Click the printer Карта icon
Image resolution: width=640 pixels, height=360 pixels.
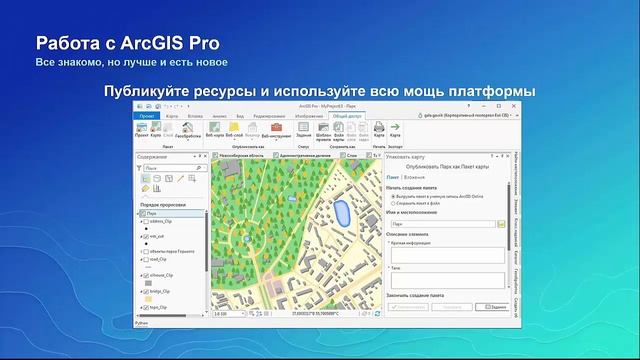click(x=379, y=127)
